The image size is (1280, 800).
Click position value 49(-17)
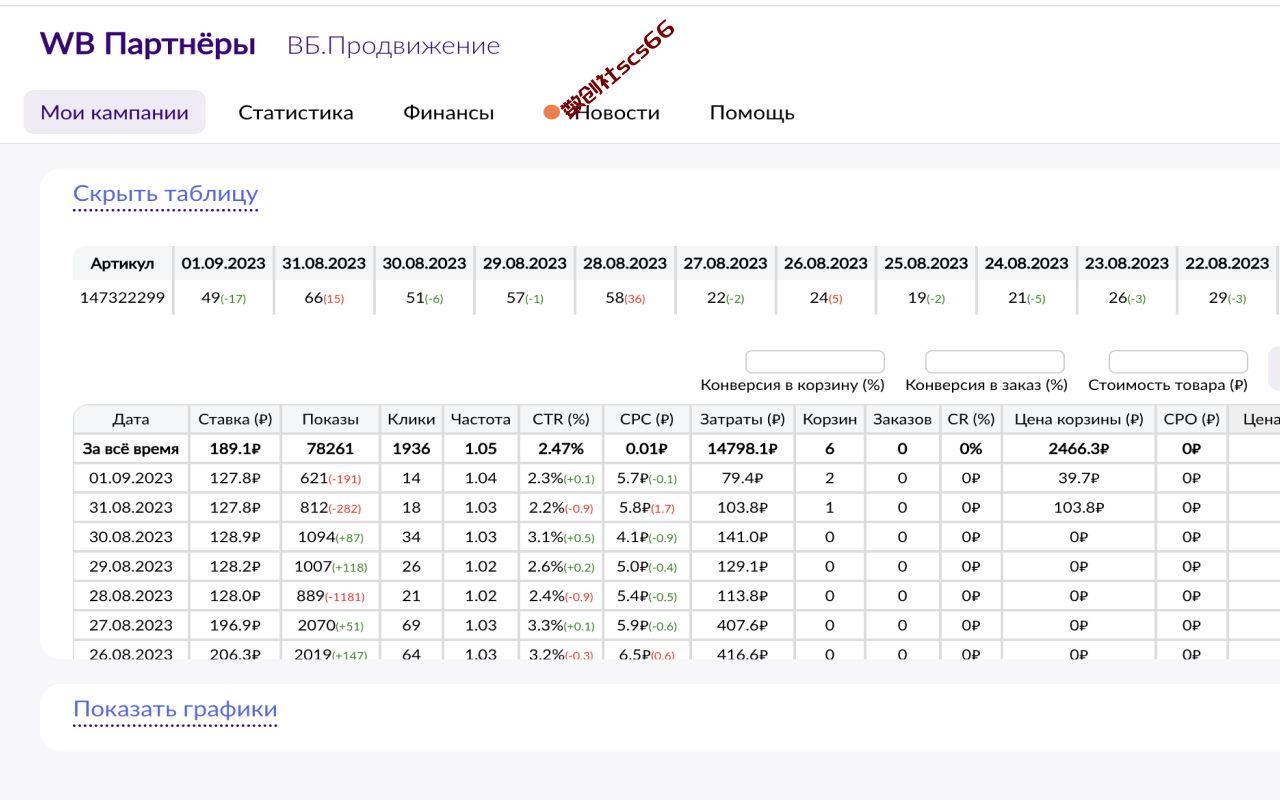pyautogui.click(x=224, y=298)
